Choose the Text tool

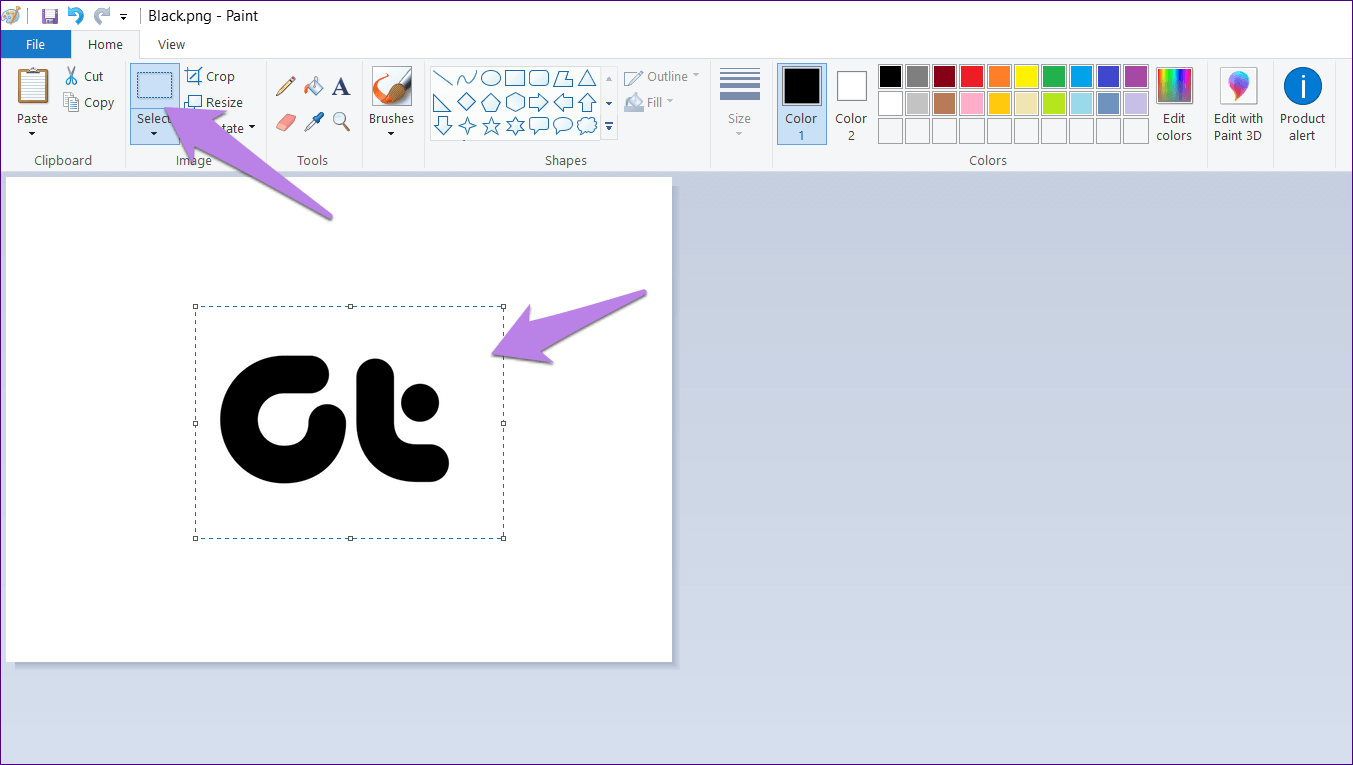point(341,87)
